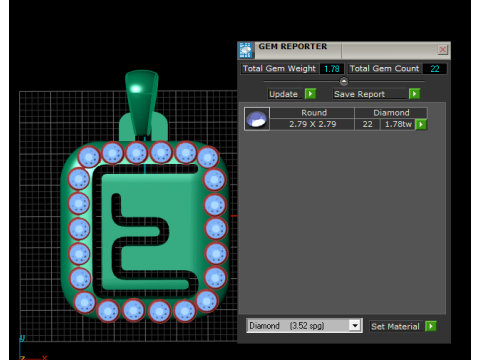The image size is (480, 360).
Task: Click the green arrow beside 1.78tw
Action: pyautogui.click(x=421, y=125)
